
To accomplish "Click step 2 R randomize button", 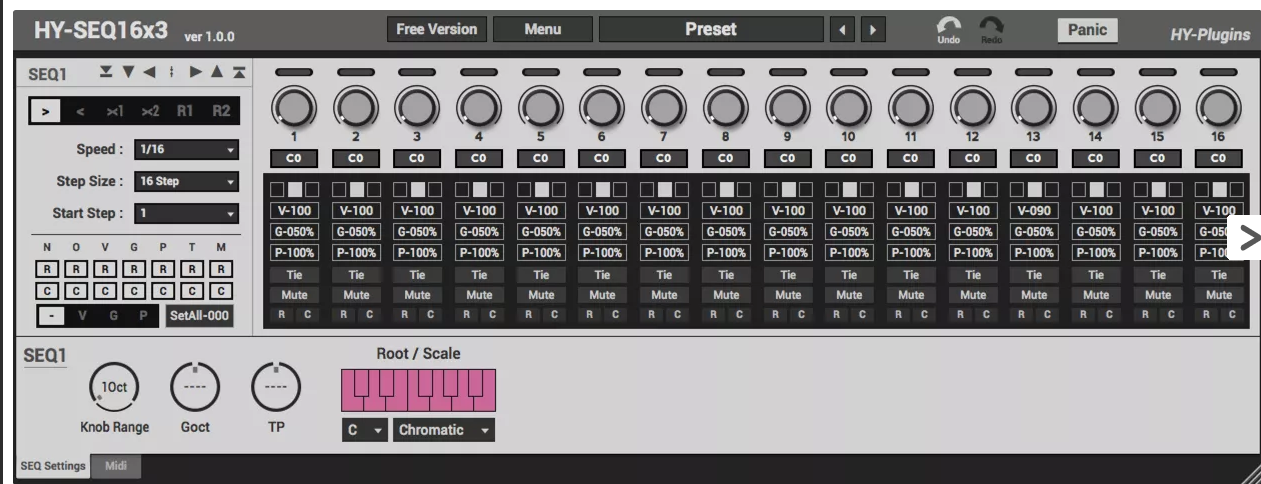I will pyautogui.click(x=345, y=315).
